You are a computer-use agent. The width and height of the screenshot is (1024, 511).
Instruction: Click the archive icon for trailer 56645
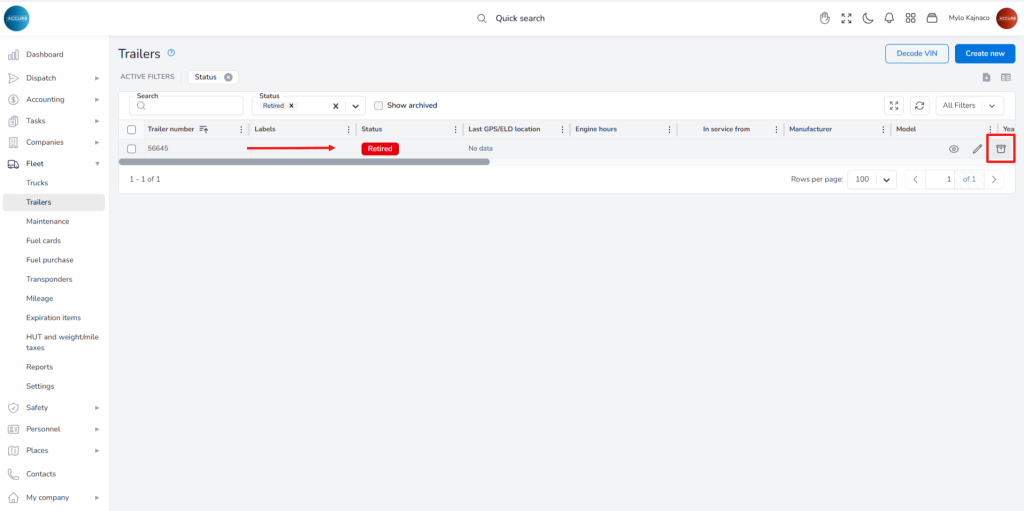click(x=1000, y=149)
